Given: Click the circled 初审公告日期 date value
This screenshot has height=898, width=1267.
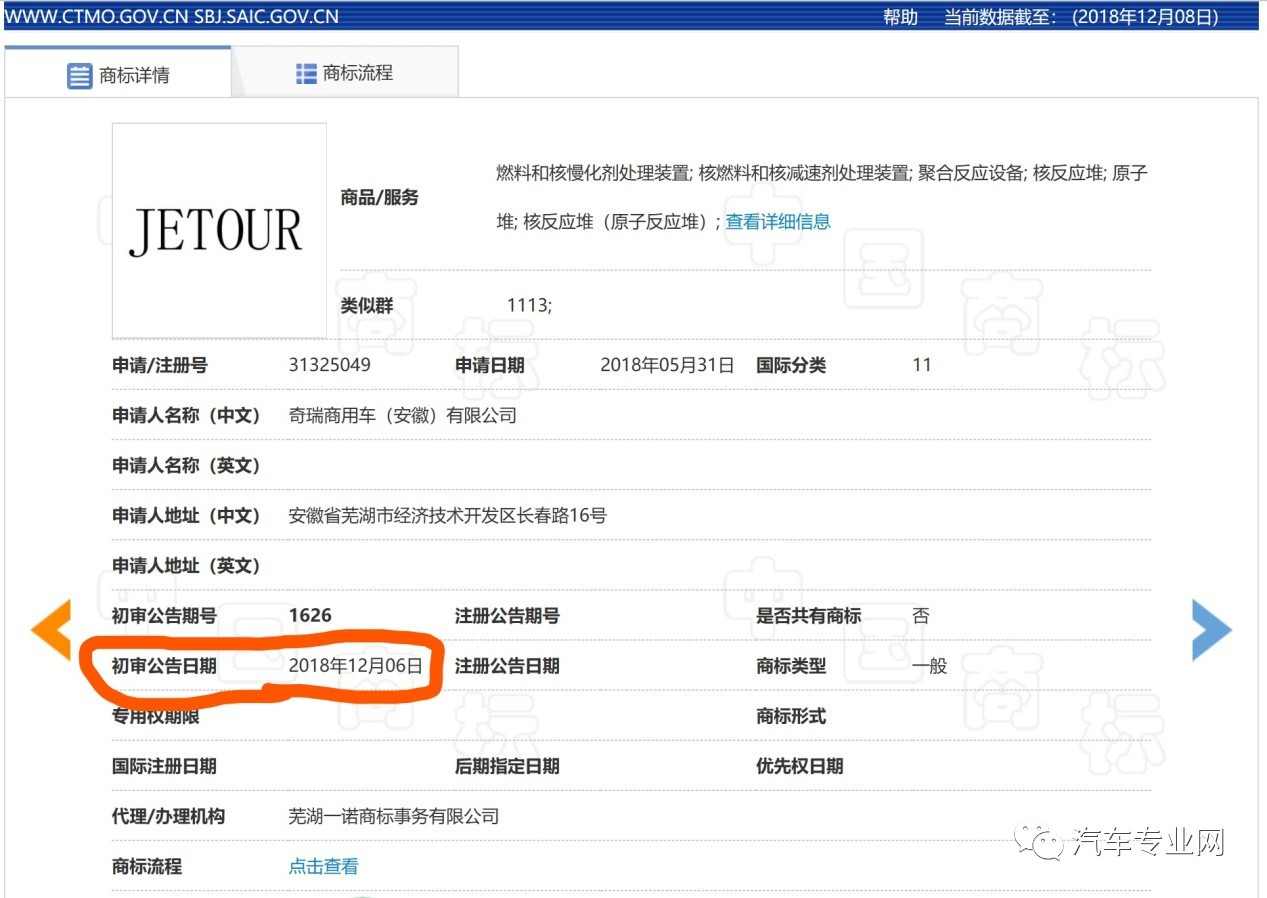Looking at the screenshot, I should click(x=354, y=665).
